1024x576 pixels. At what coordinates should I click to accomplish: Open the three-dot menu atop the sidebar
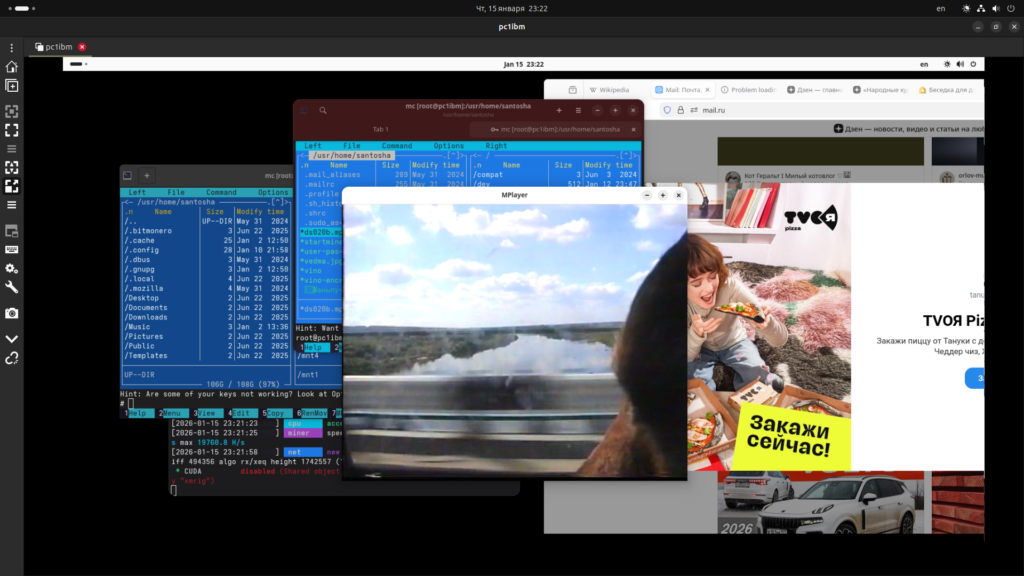[x=12, y=47]
